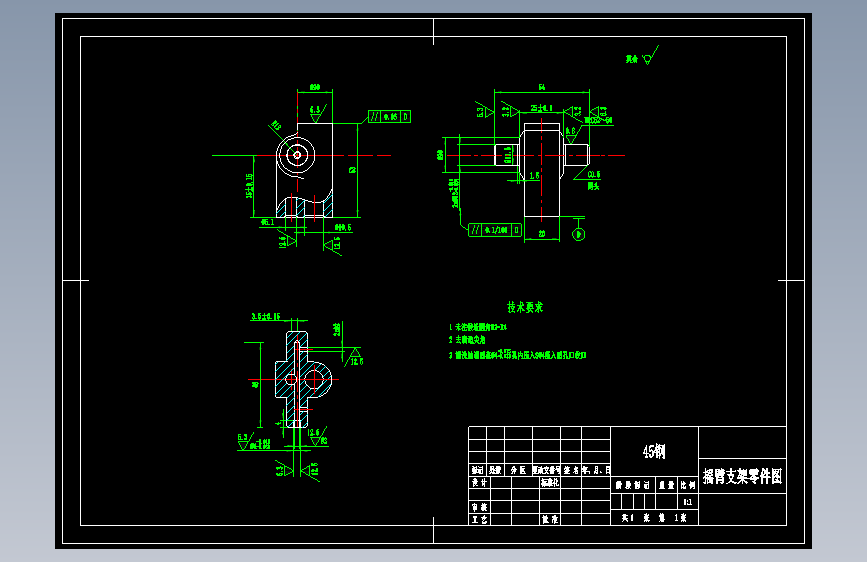Select technical requirement line 1

[x=478, y=327]
